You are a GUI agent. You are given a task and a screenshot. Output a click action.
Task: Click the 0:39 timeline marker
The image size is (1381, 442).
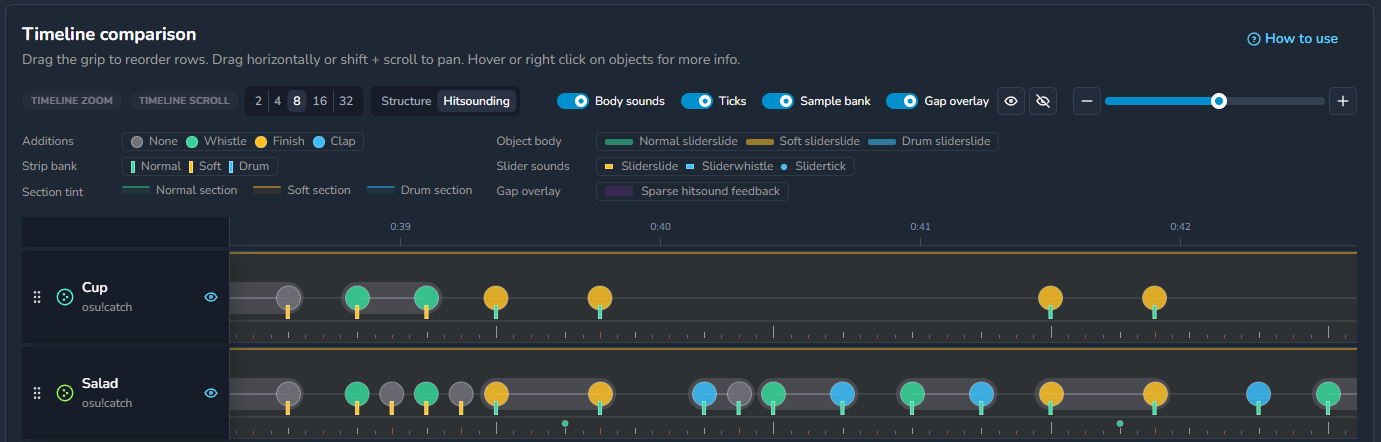[400, 227]
